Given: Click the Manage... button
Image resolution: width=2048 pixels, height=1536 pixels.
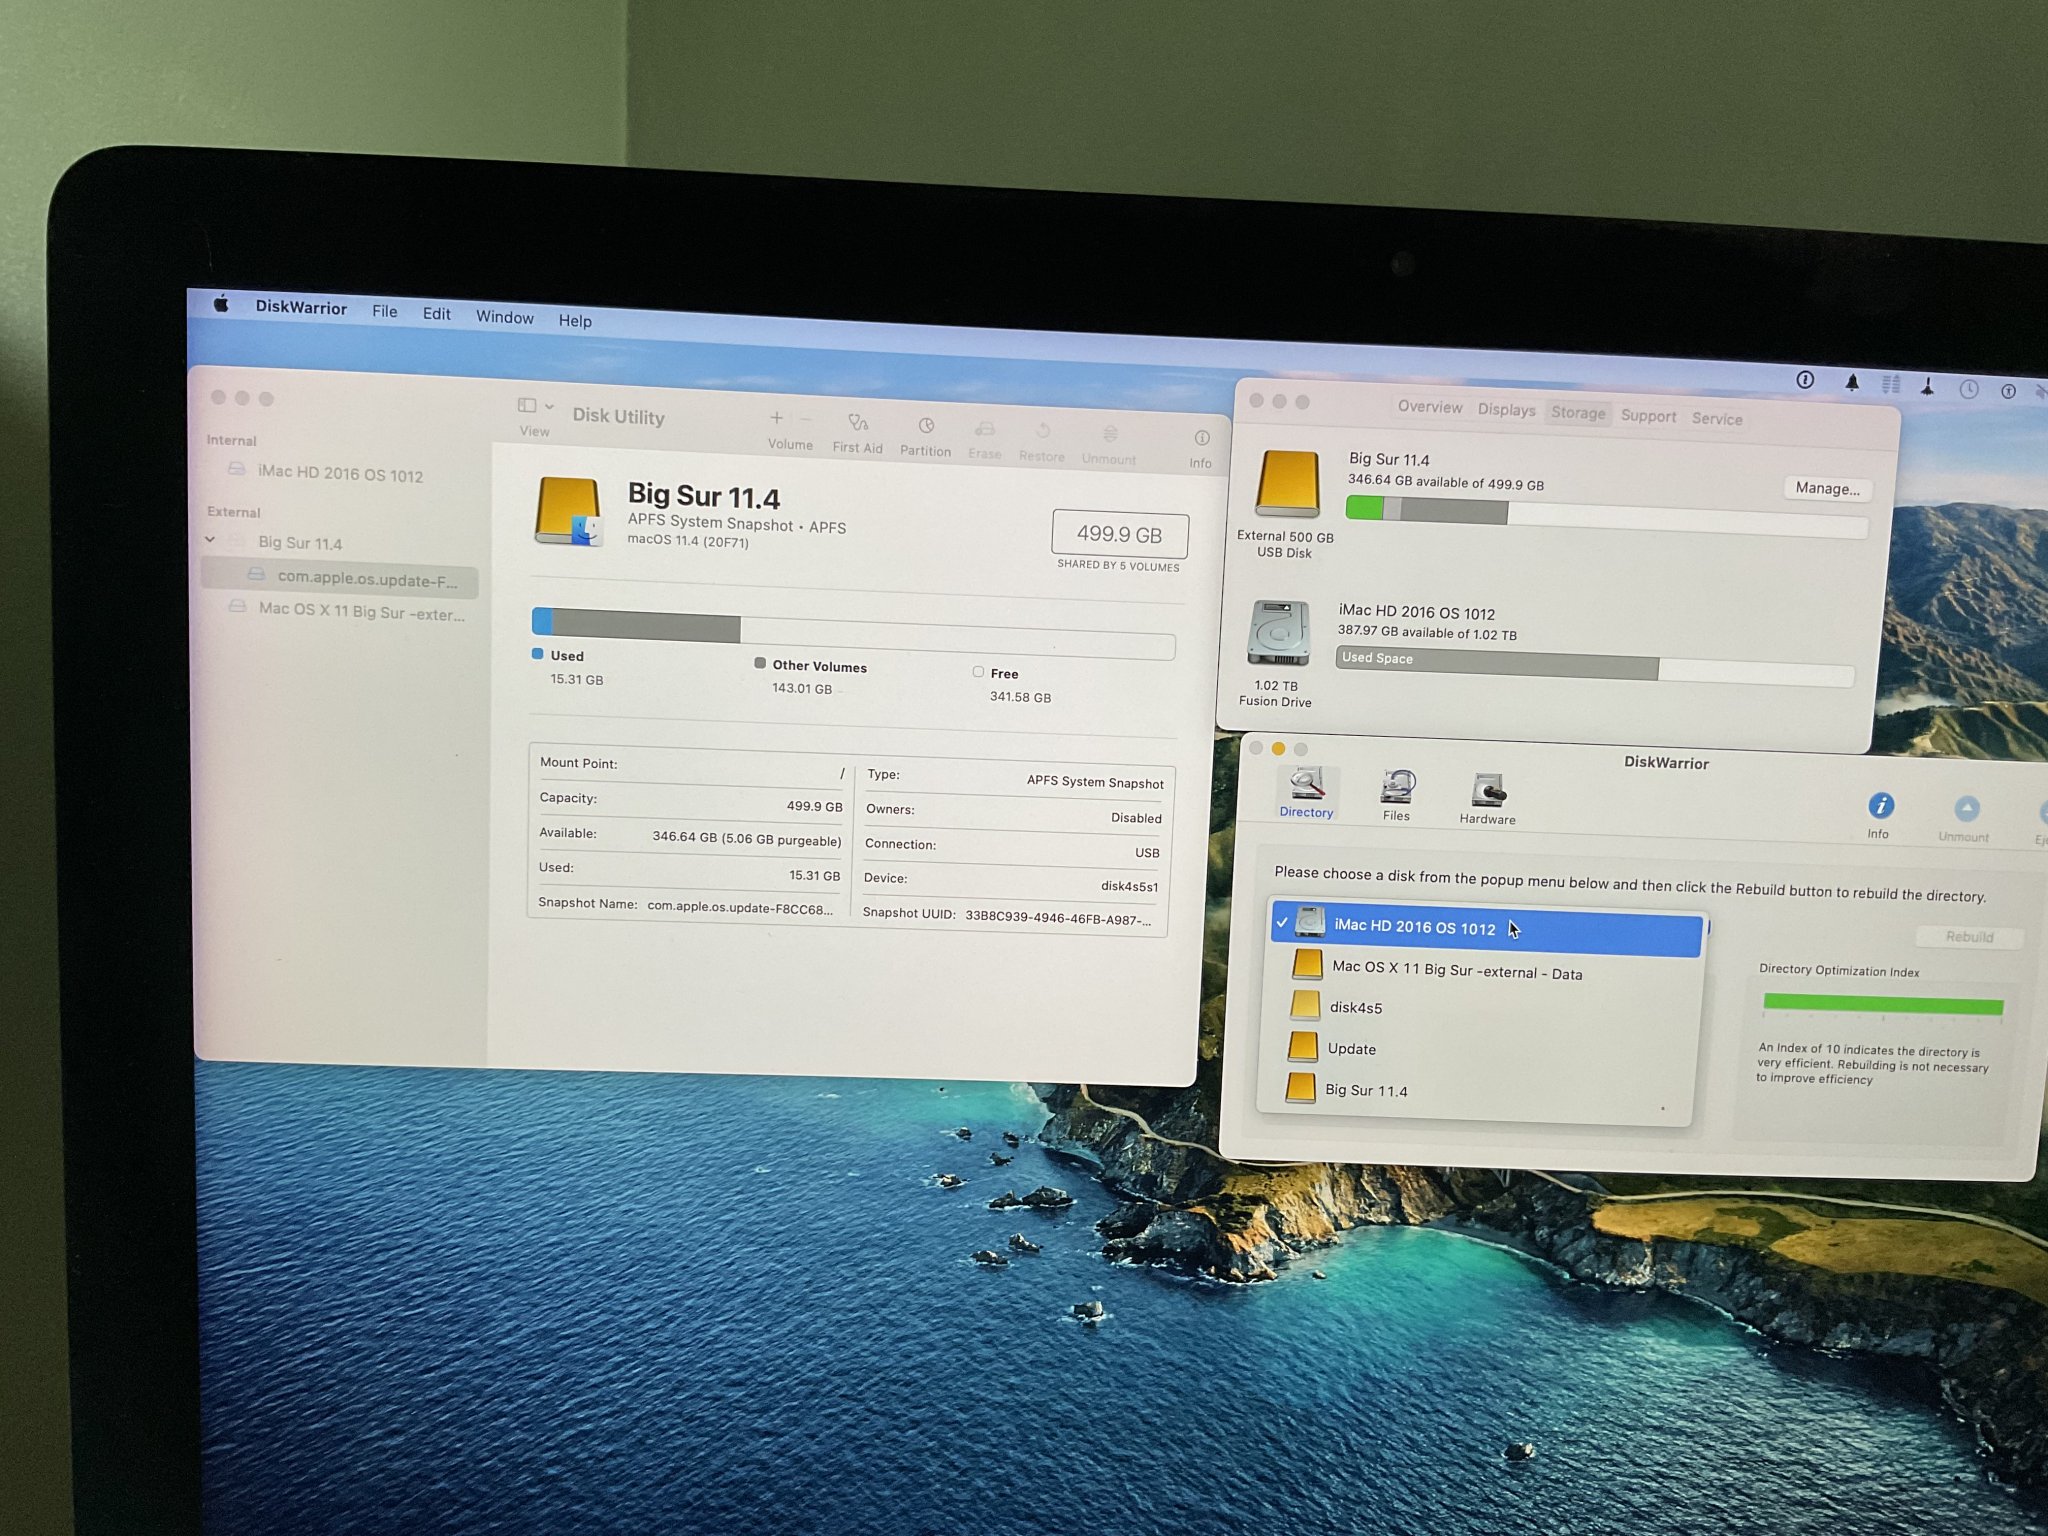Looking at the screenshot, I should [x=1827, y=488].
